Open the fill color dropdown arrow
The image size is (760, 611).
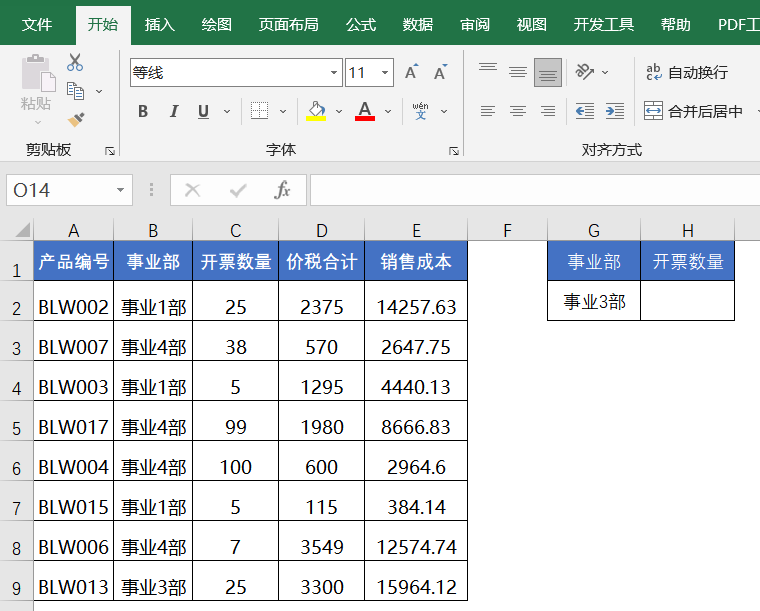pyautogui.click(x=339, y=111)
